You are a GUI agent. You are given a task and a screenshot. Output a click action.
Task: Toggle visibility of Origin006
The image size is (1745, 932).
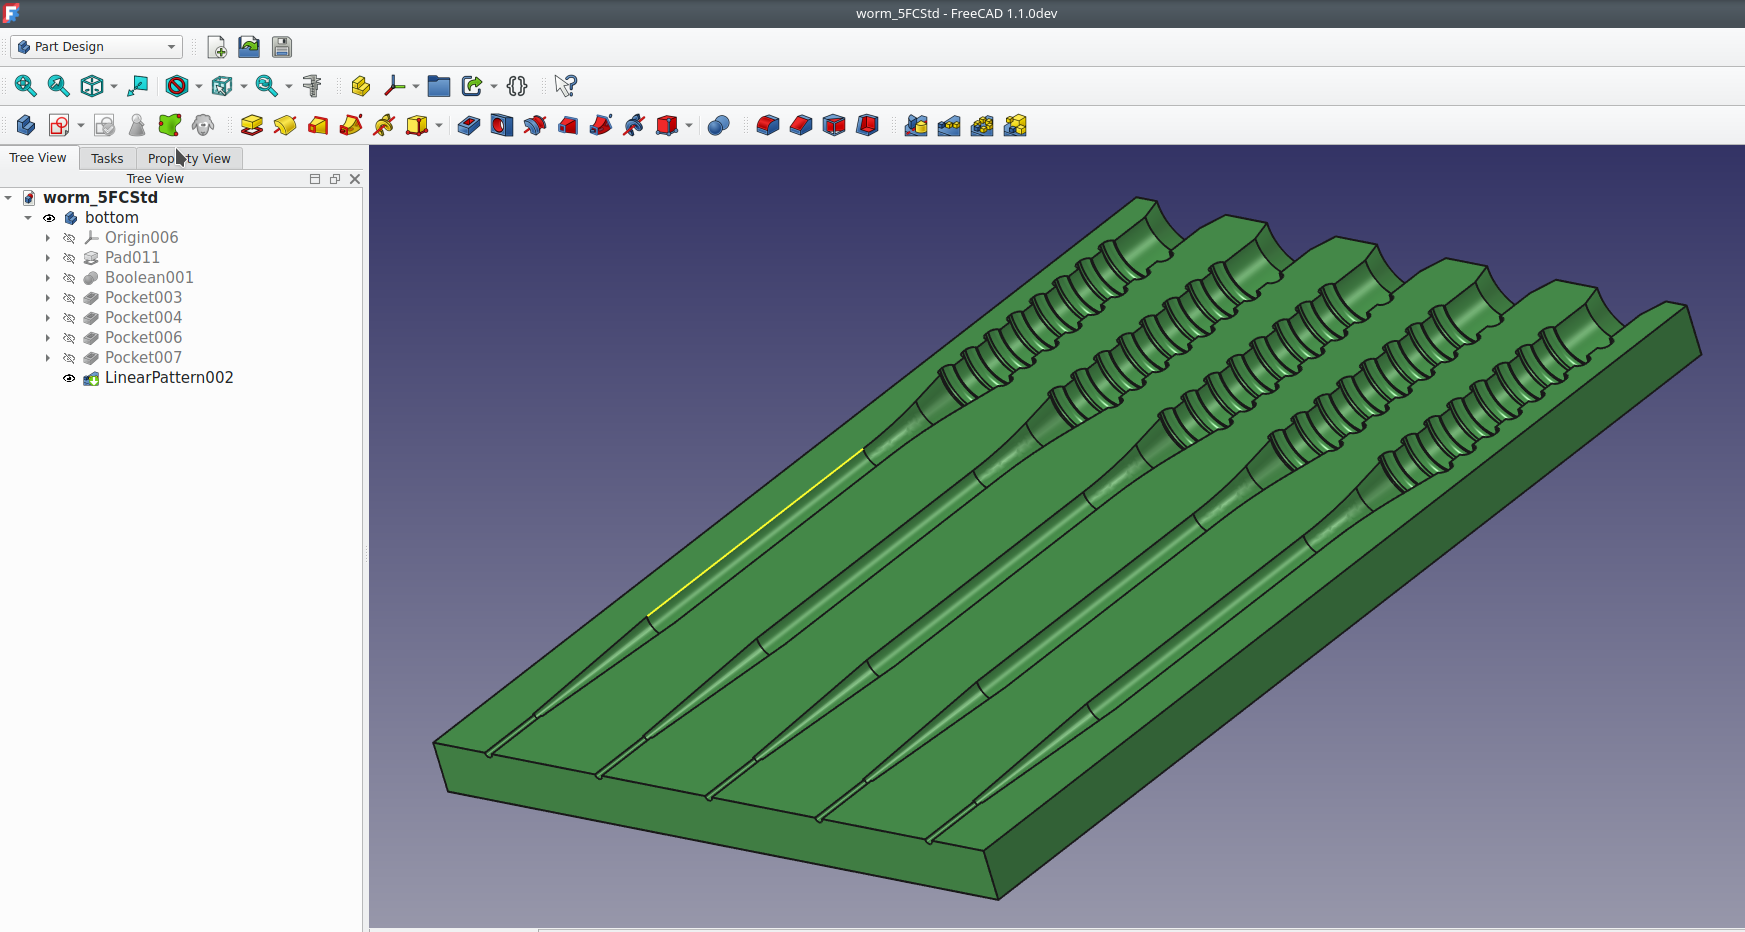(x=69, y=238)
